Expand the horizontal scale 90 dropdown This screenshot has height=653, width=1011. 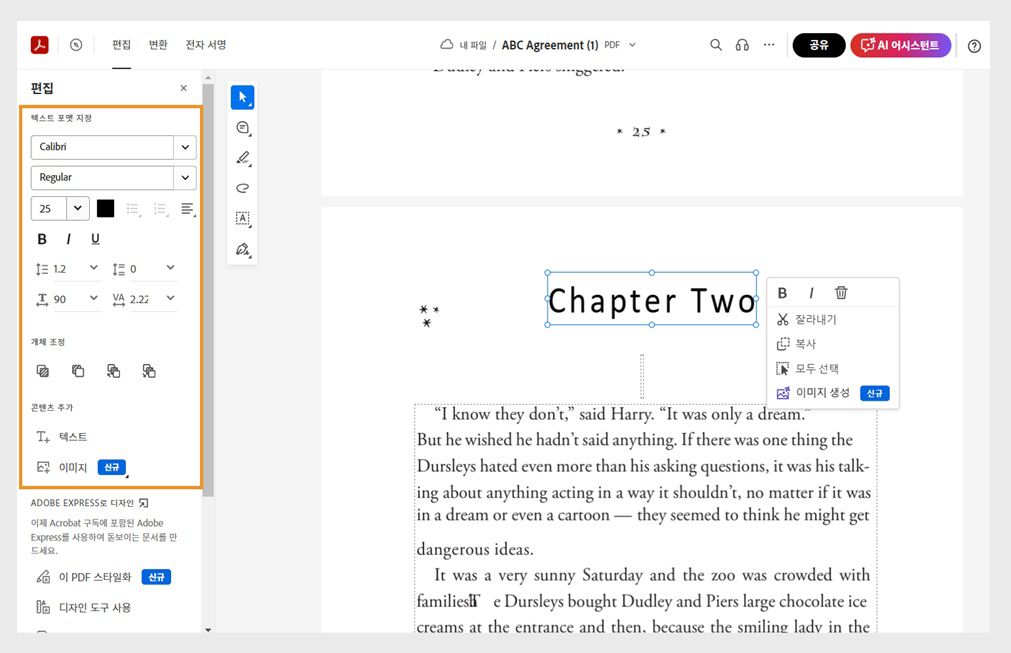coord(93,298)
